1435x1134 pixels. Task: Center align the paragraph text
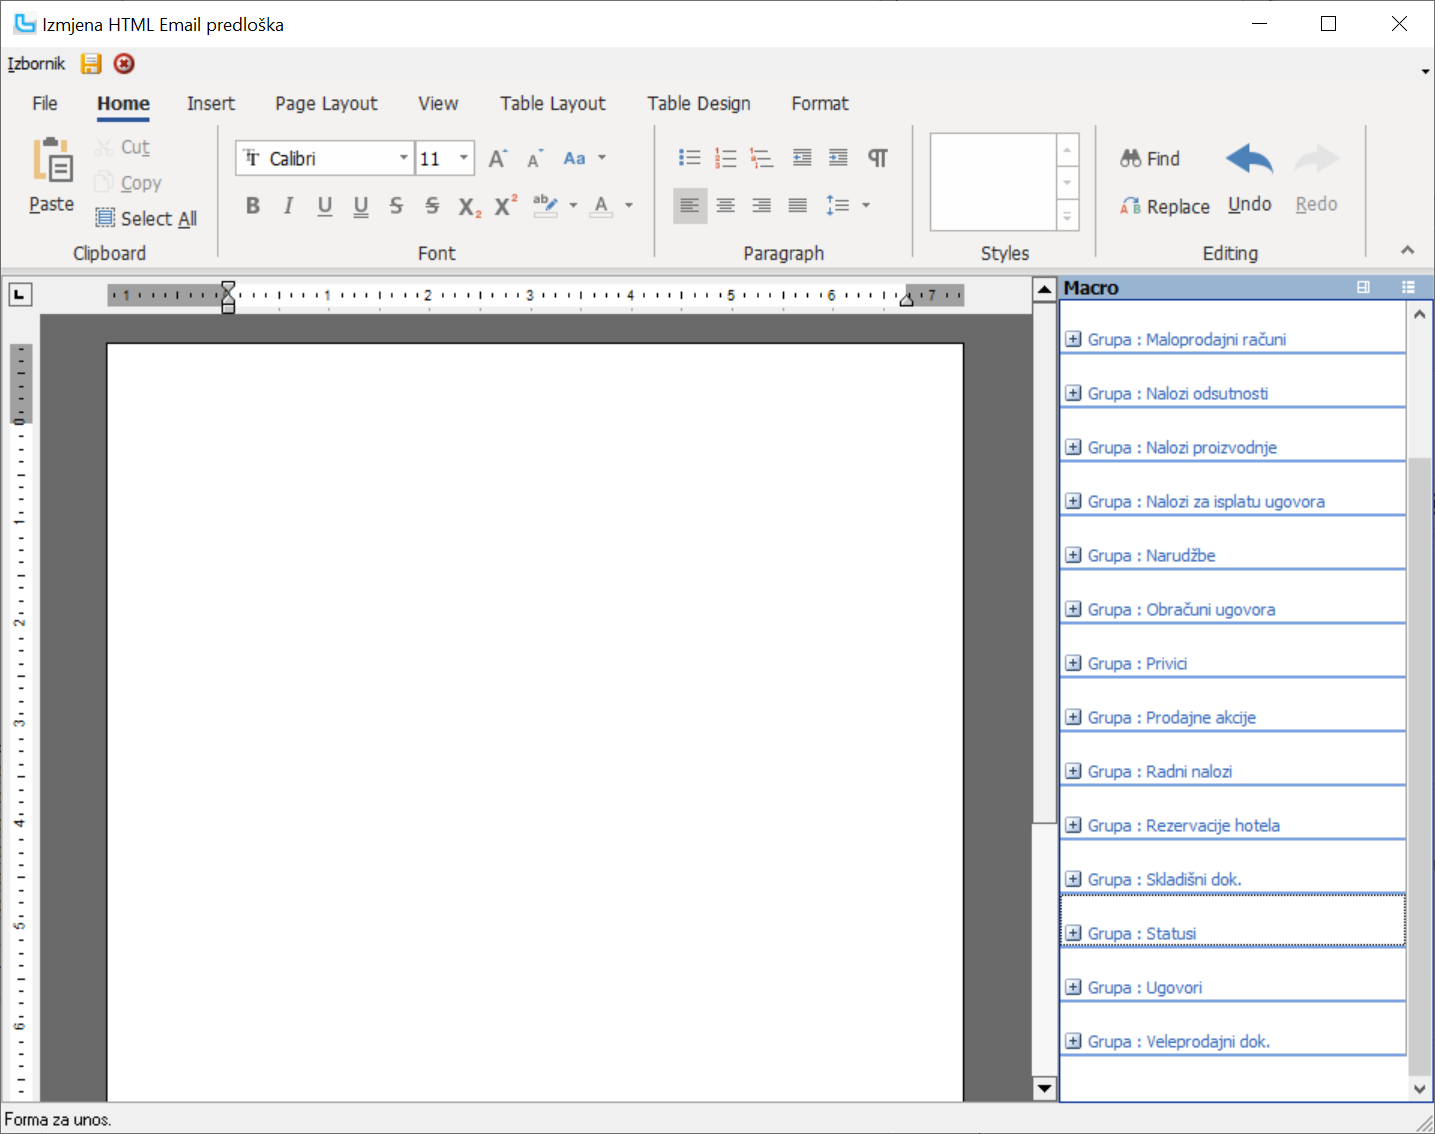click(x=725, y=205)
